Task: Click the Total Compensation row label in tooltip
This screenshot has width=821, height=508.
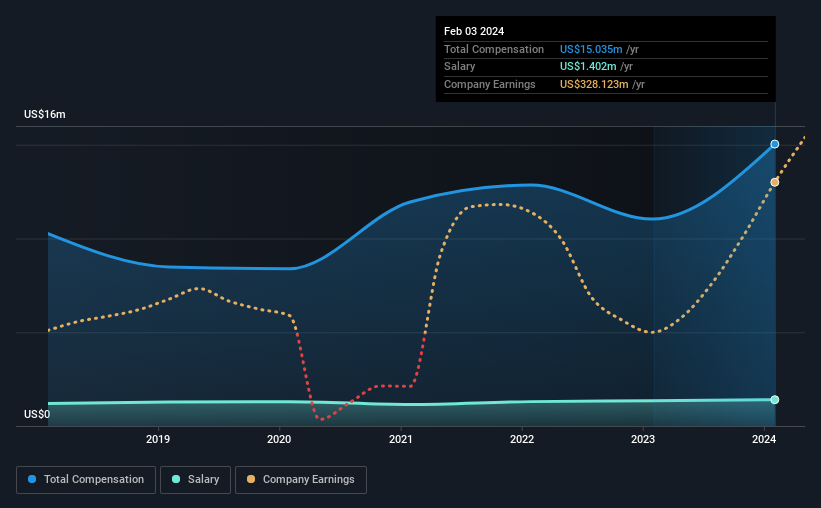Action: click(494, 49)
